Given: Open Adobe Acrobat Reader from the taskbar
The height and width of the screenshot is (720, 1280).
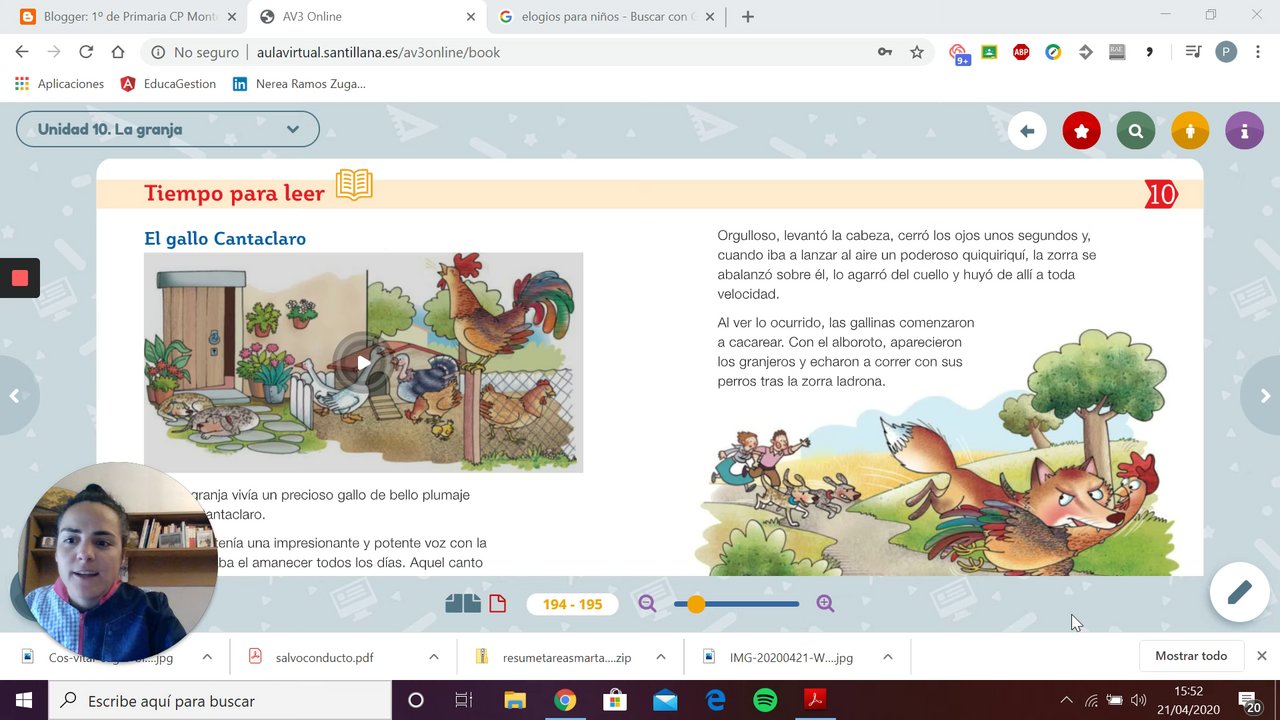Looking at the screenshot, I should [x=815, y=701].
